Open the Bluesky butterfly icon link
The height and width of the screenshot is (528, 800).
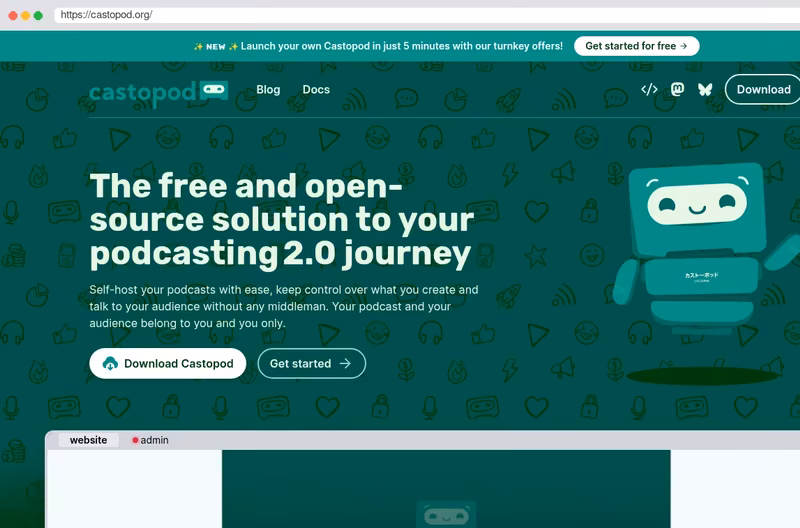(x=705, y=90)
